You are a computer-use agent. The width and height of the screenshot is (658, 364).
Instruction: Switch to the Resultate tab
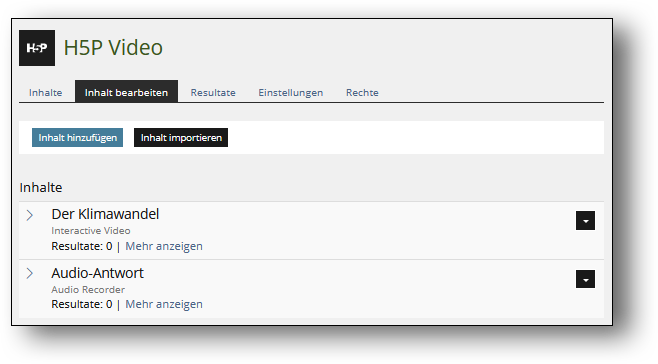click(x=213, y=92)
